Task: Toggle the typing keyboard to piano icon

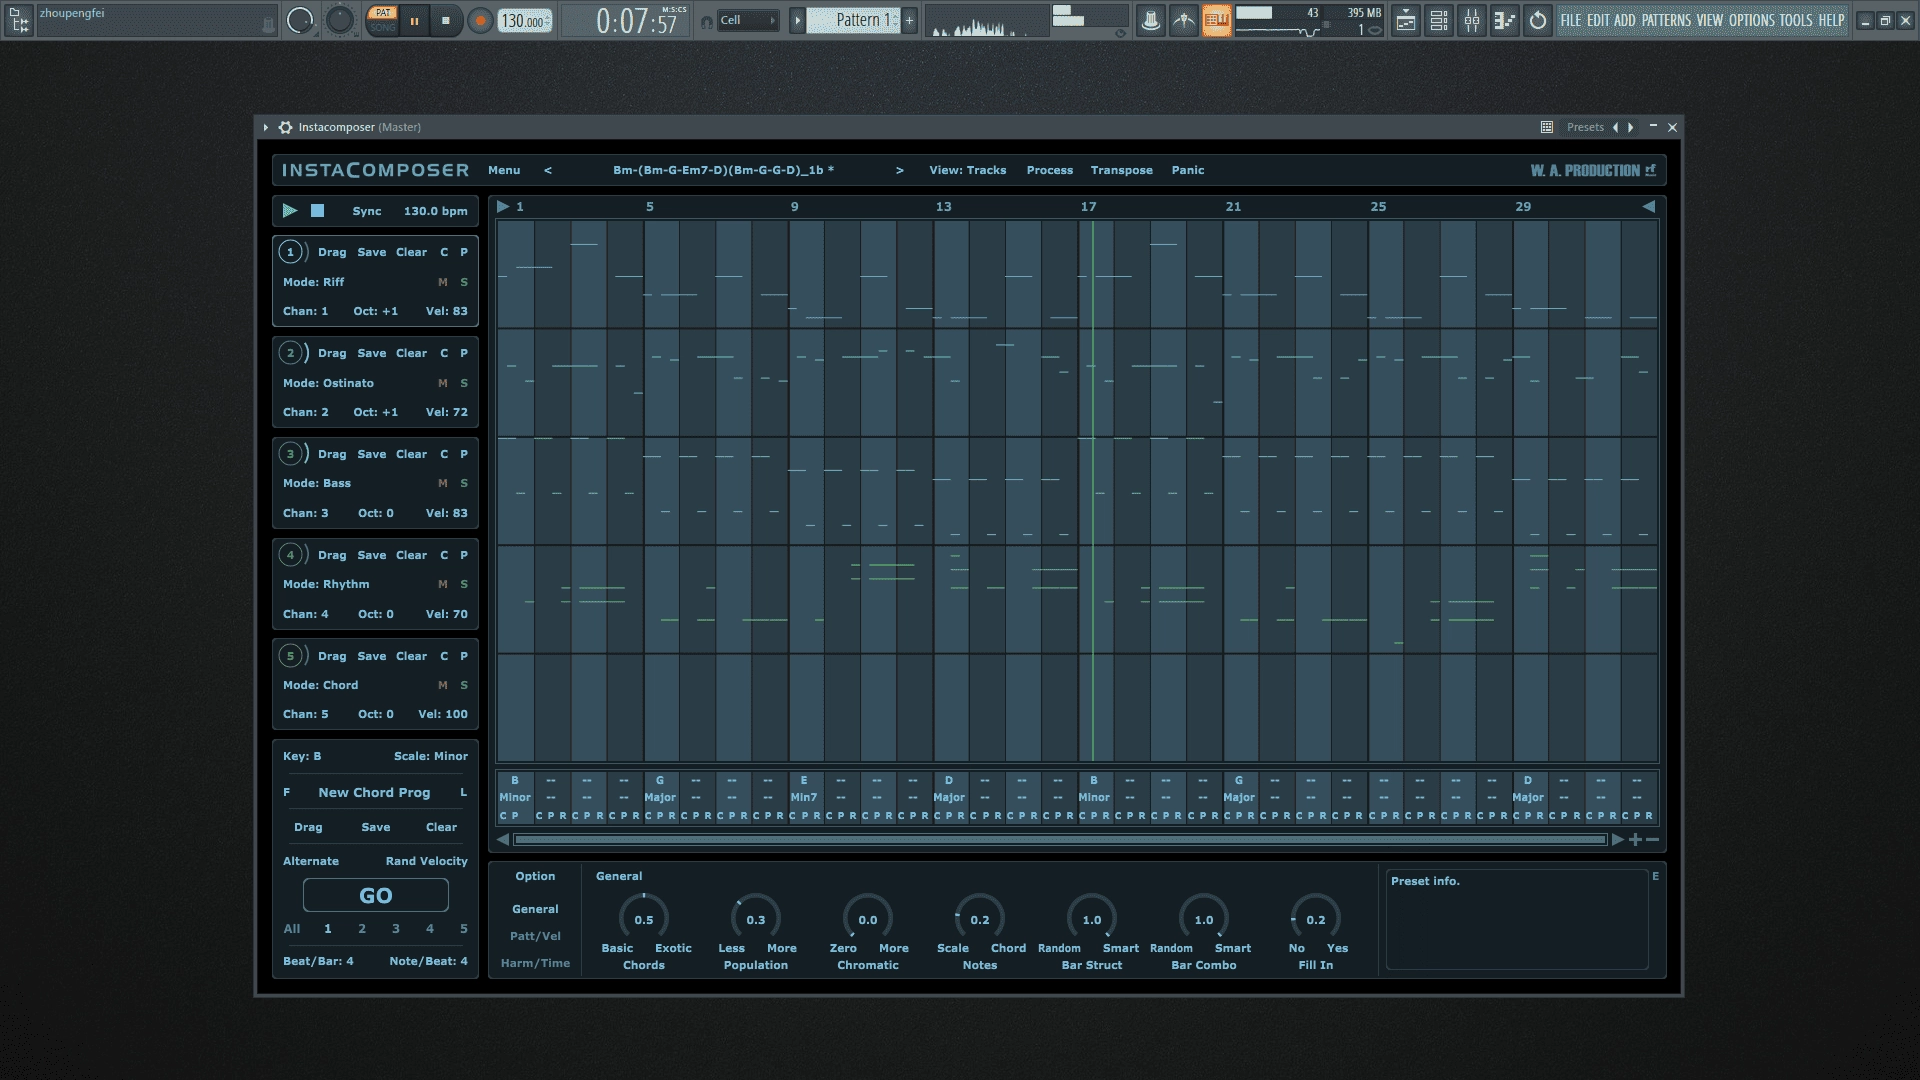Action: (1216, 20)
